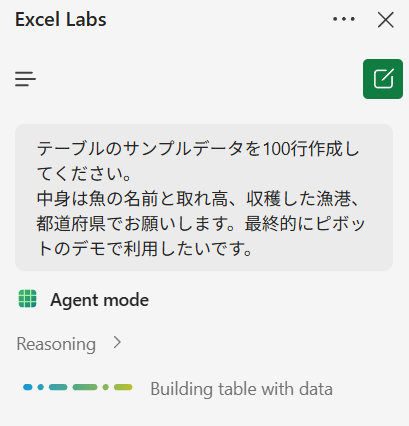Image resolution: width=409 pixels, height=426 pixels.
Task: Click the blue dash starting the loading animation
Action: 28,387
